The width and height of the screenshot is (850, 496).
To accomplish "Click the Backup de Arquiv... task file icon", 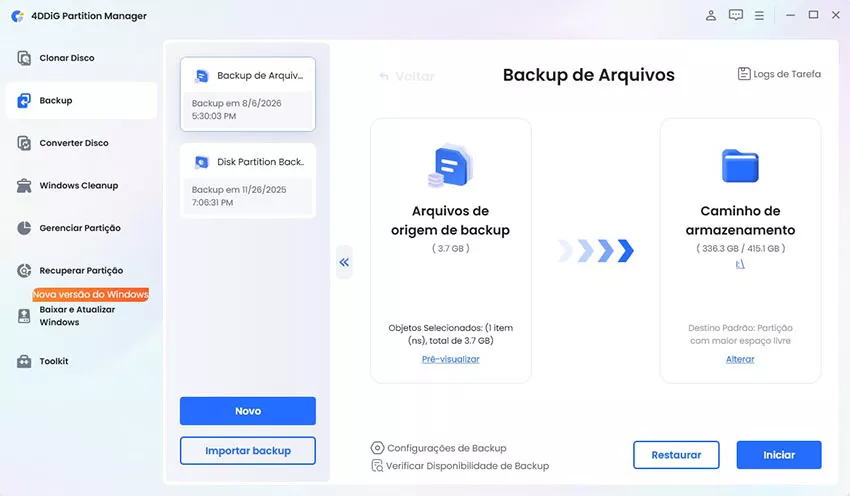I will (x=202, y=76).
